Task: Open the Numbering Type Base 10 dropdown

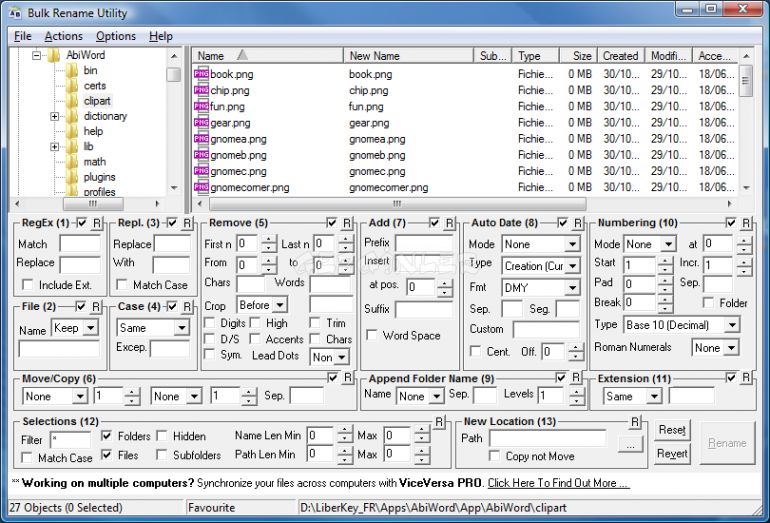Action: (x=732, y=325)
